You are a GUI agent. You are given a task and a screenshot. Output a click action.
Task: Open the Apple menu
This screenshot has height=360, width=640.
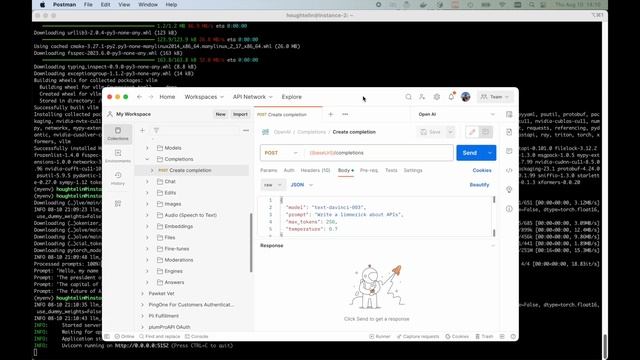coord(42,4)
